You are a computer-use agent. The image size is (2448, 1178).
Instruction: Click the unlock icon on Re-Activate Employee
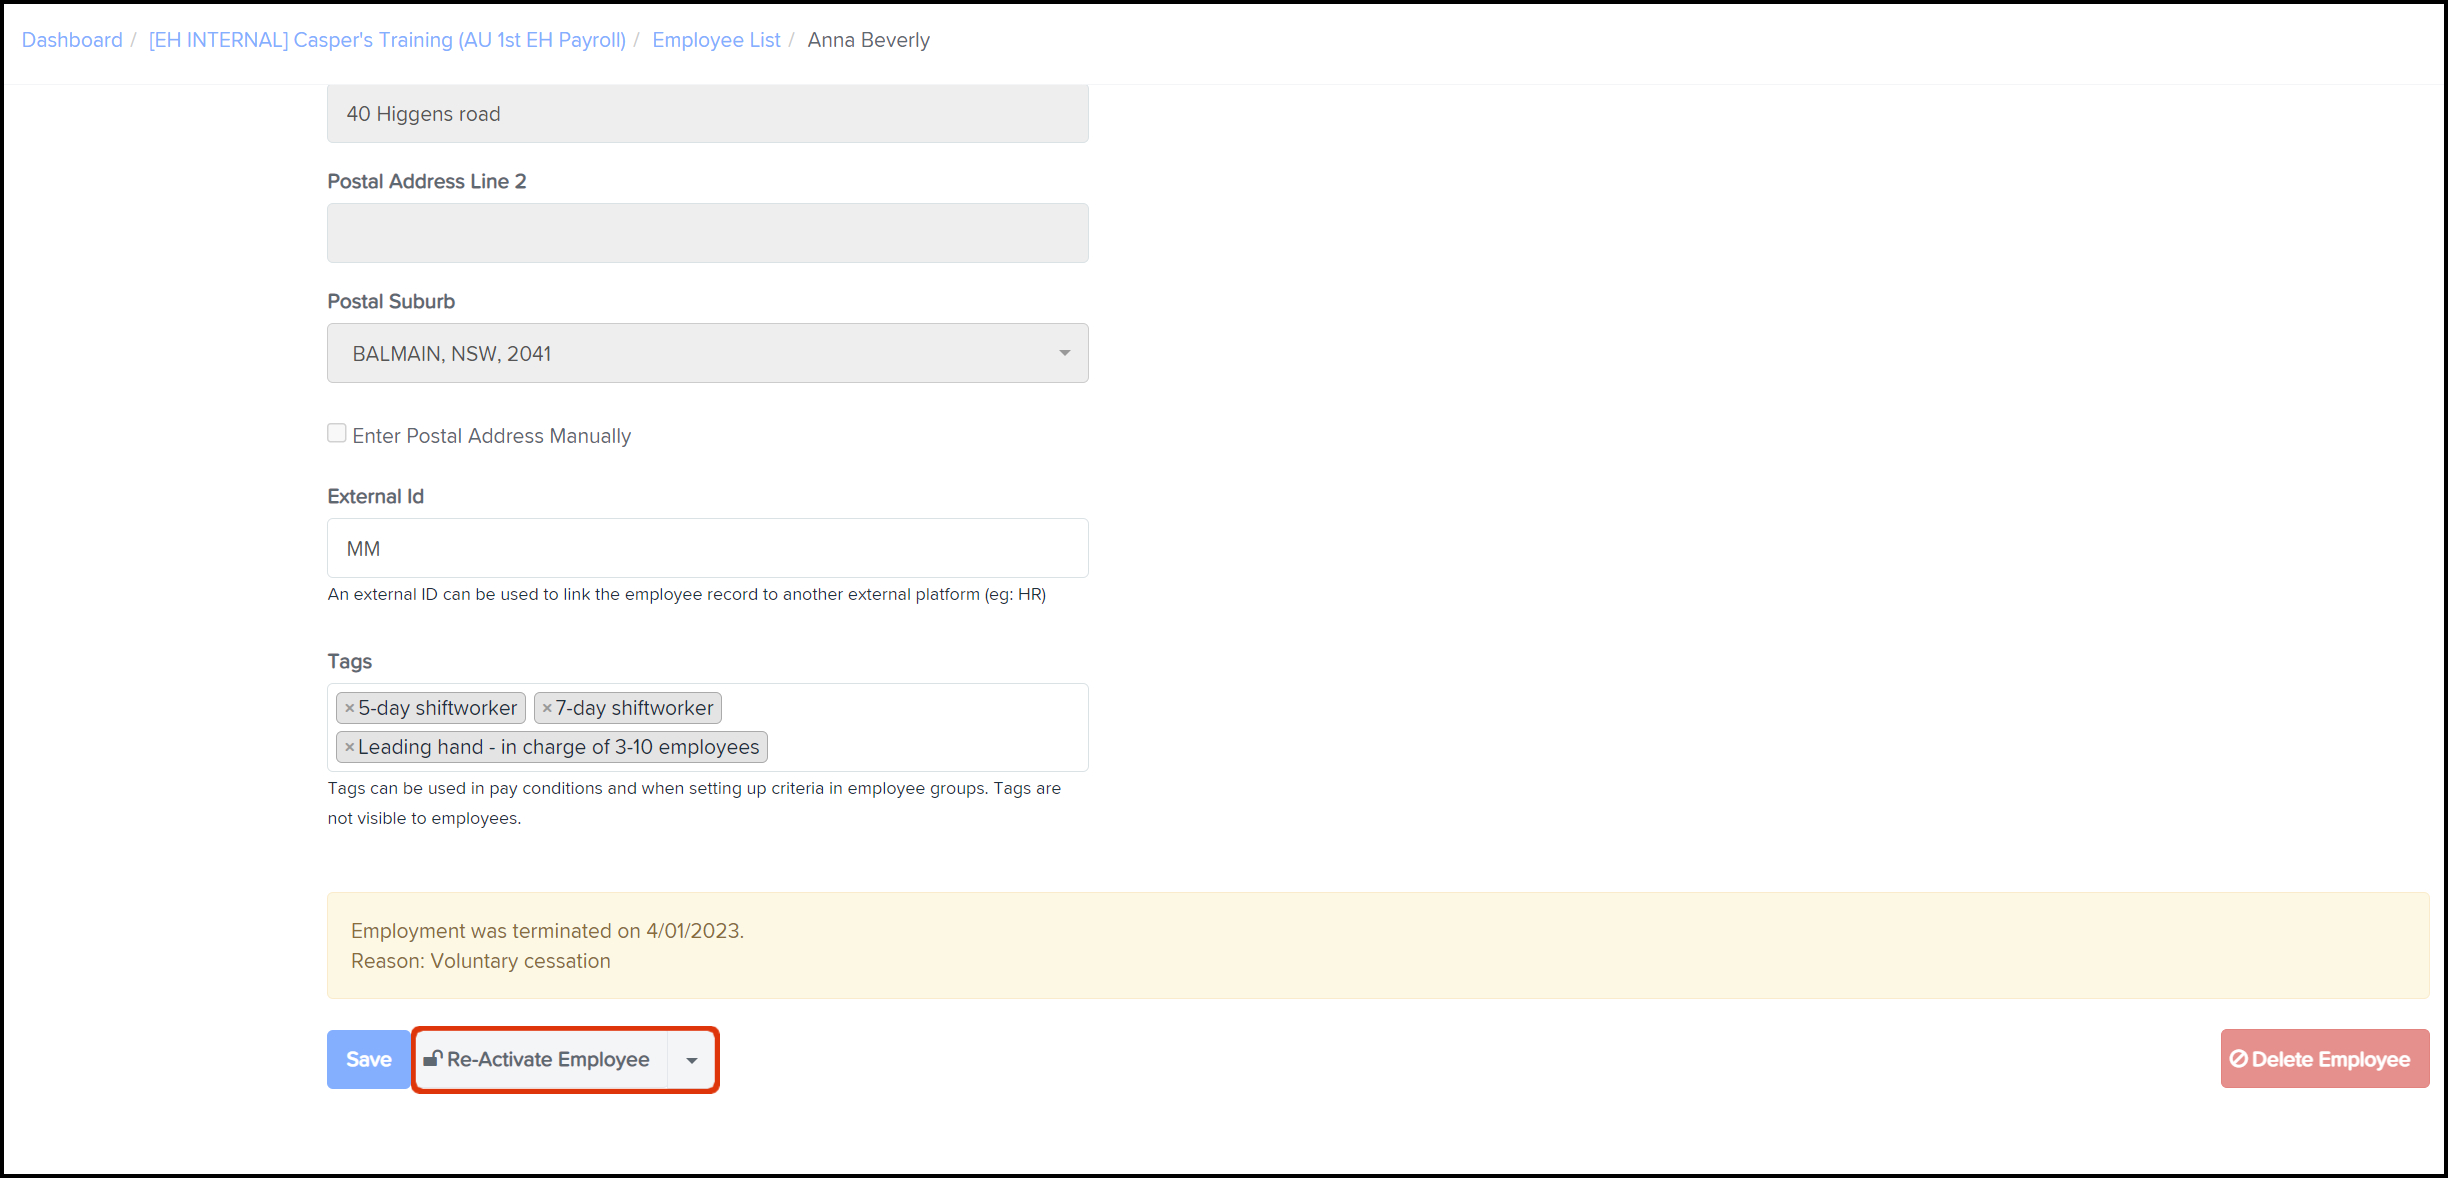click(x=433, y=1058)
